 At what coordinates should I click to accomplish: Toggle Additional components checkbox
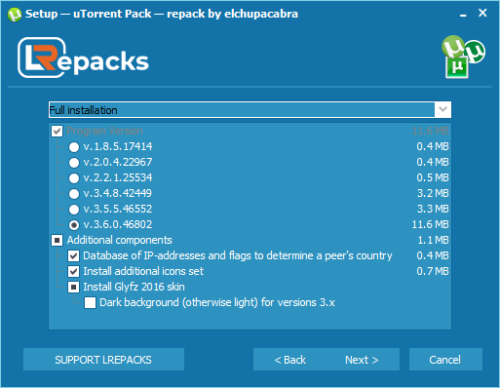57,240
